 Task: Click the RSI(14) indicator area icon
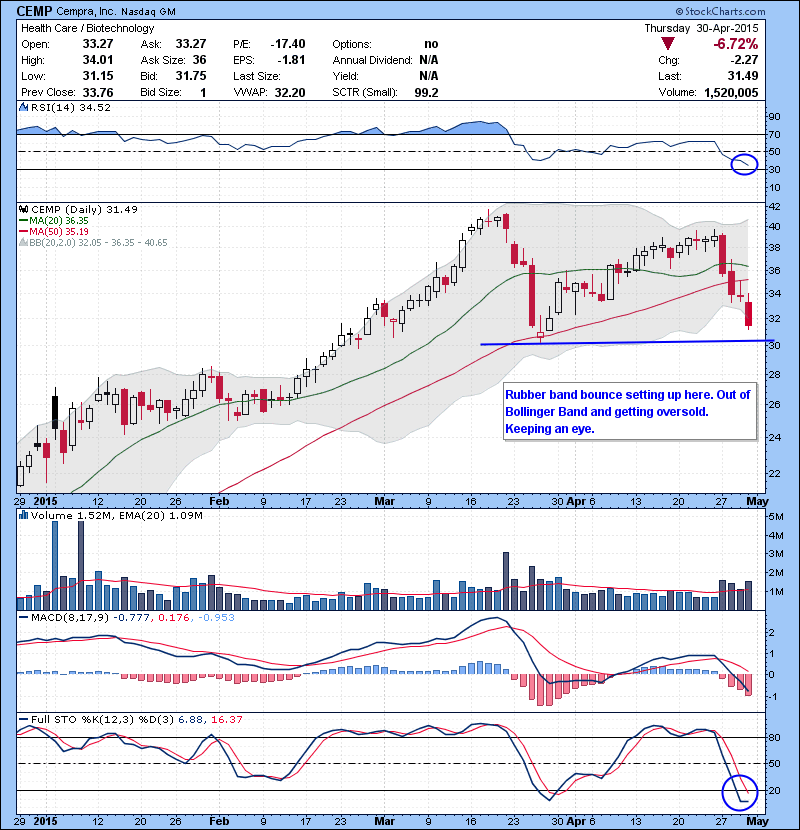(23, 107)
